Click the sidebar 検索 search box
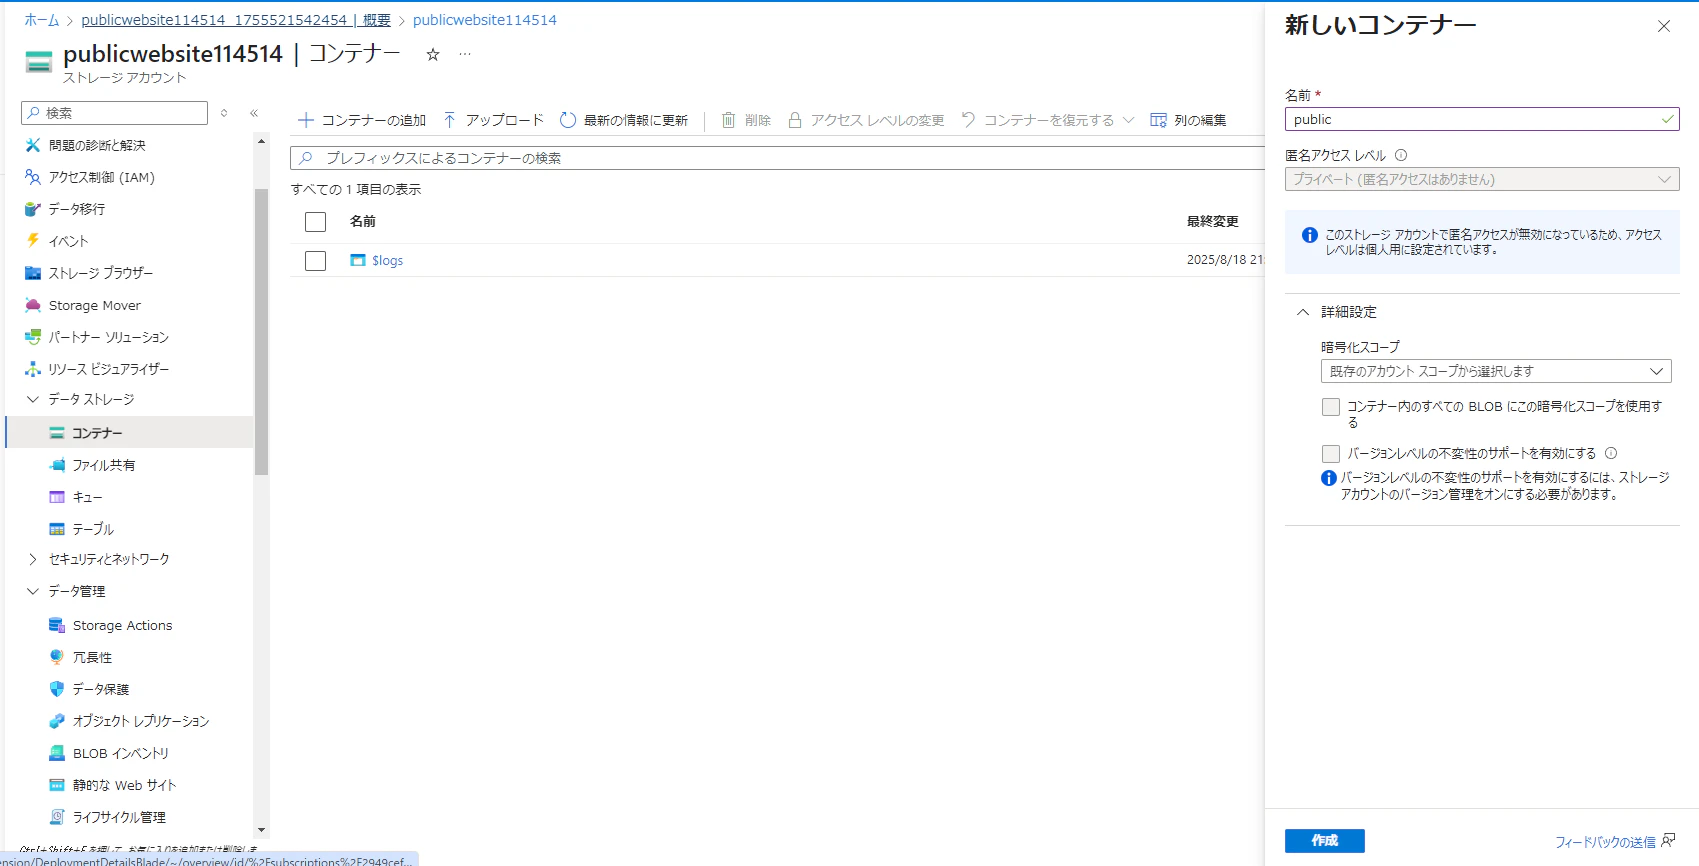1699x866 pixels. coord(114,113)
